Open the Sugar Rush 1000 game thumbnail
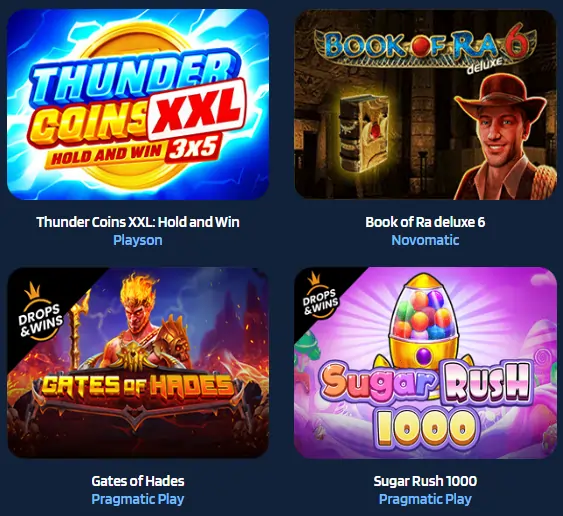Image resolution: width=563 pixels, height=516 pixels. pos(425,363)
